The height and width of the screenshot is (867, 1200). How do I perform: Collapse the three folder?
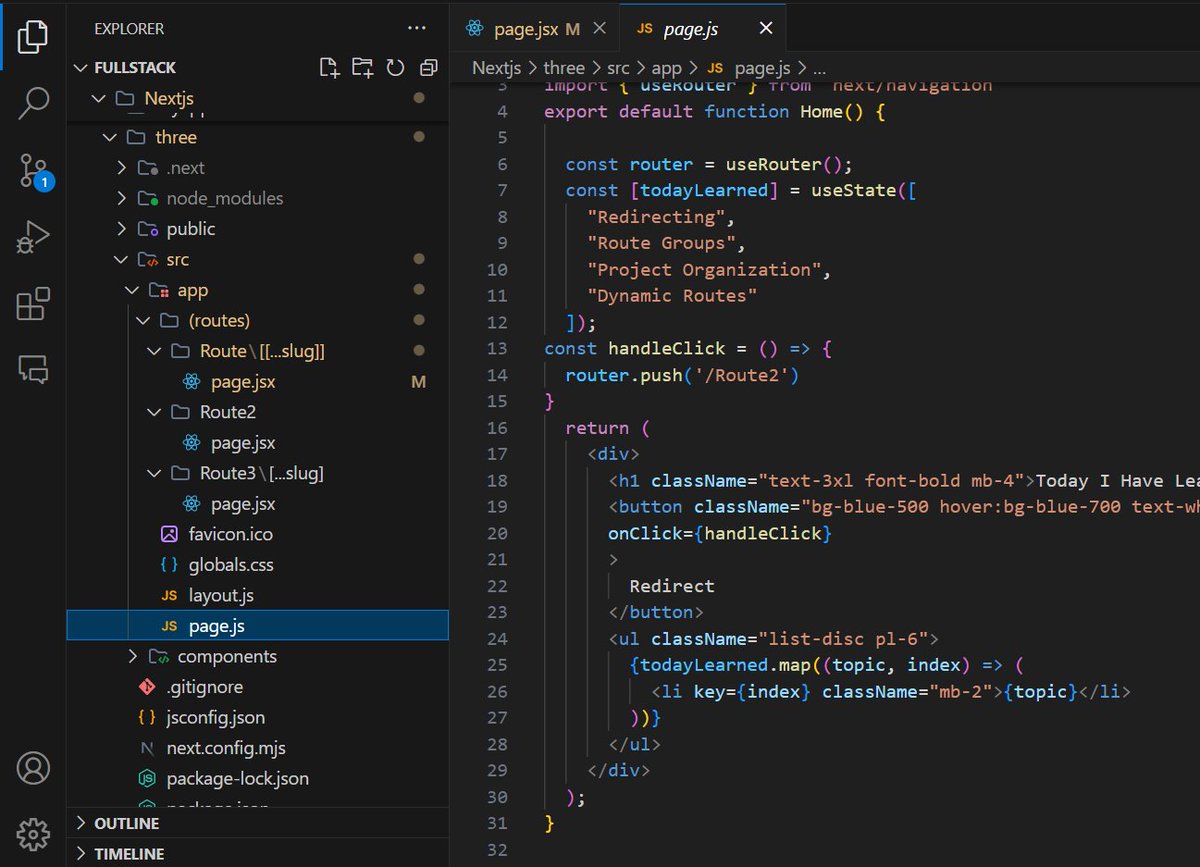257,137
